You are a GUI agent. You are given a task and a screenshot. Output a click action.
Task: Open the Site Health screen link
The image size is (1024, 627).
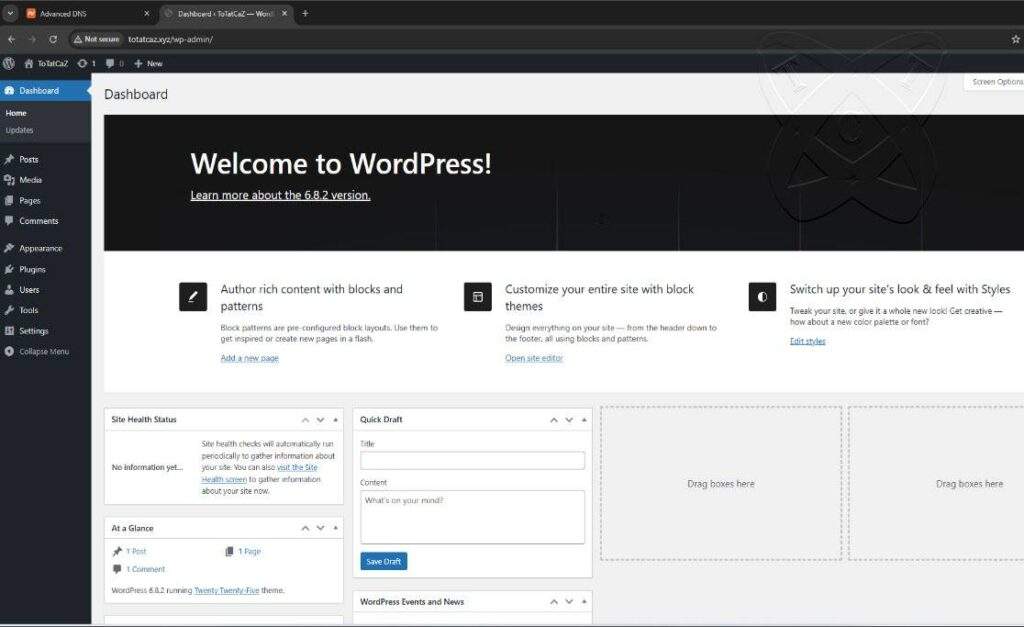point(259,474)
